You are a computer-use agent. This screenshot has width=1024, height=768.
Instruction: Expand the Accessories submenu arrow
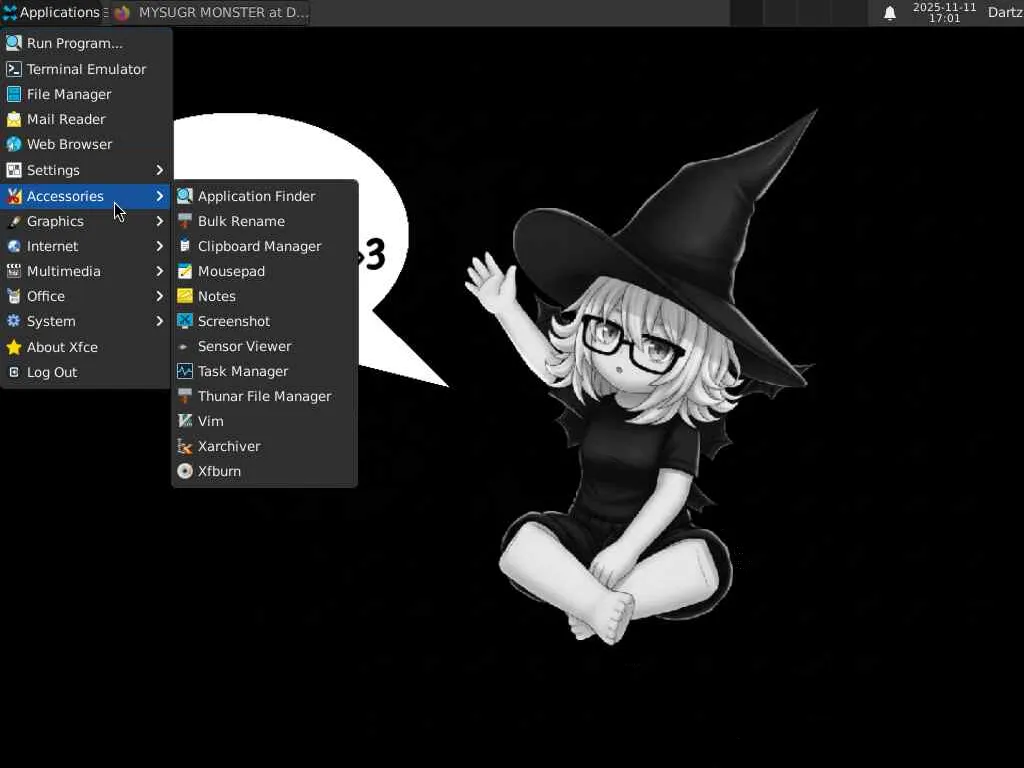click(159, 196)
